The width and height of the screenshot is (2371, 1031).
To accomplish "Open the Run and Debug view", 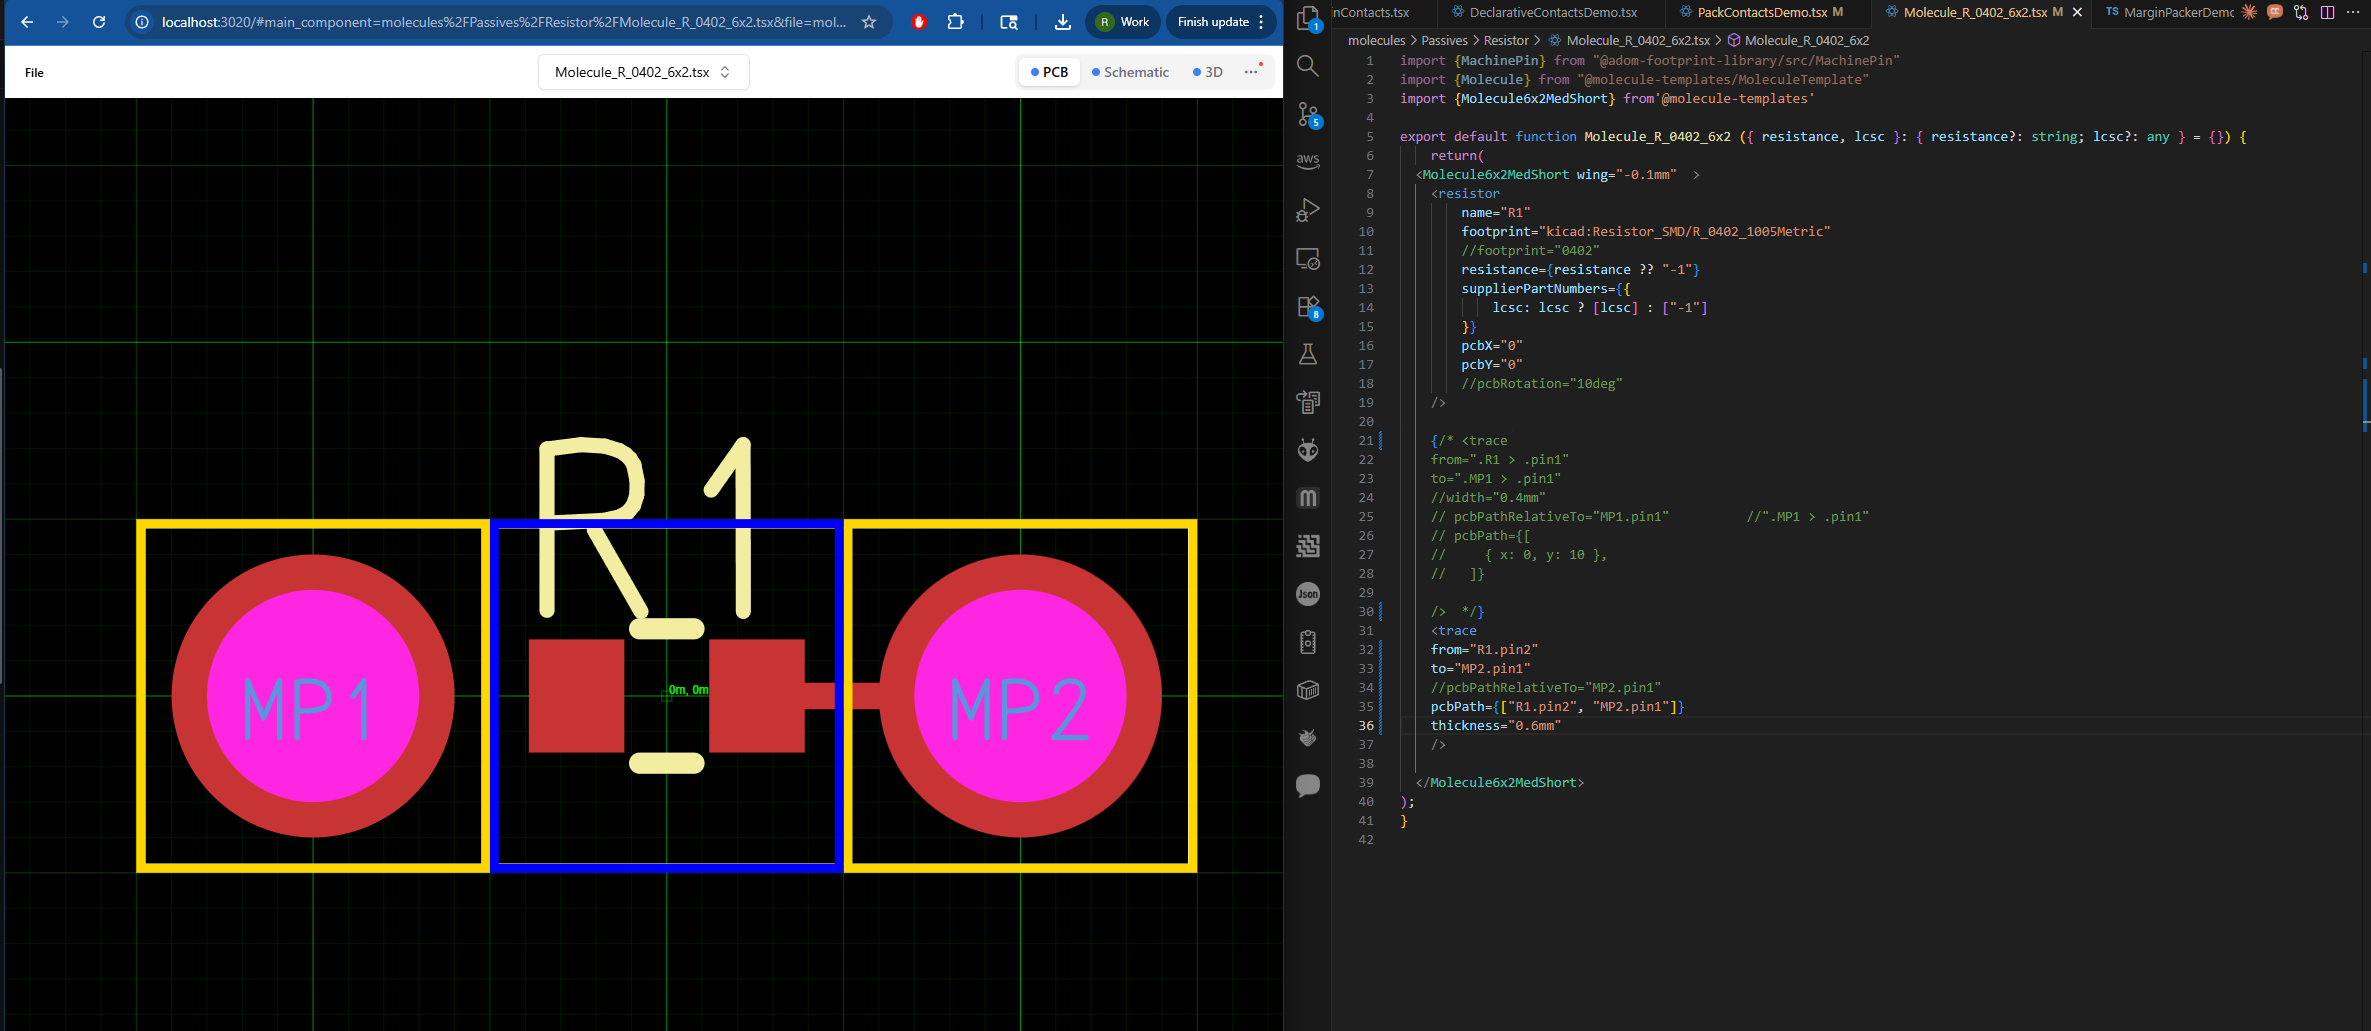I will [x=1308, y=210].
